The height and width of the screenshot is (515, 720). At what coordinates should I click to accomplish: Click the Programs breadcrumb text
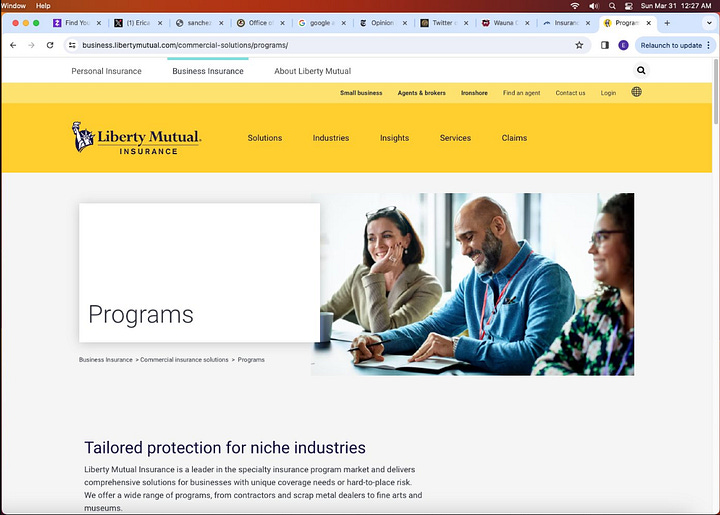251,359
